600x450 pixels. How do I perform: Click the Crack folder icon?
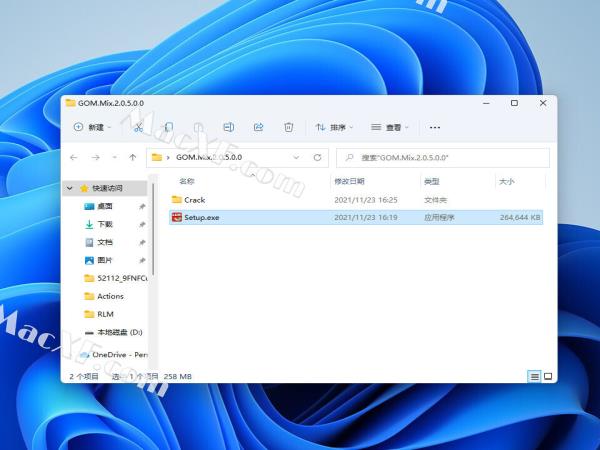(x=176, y=200)
